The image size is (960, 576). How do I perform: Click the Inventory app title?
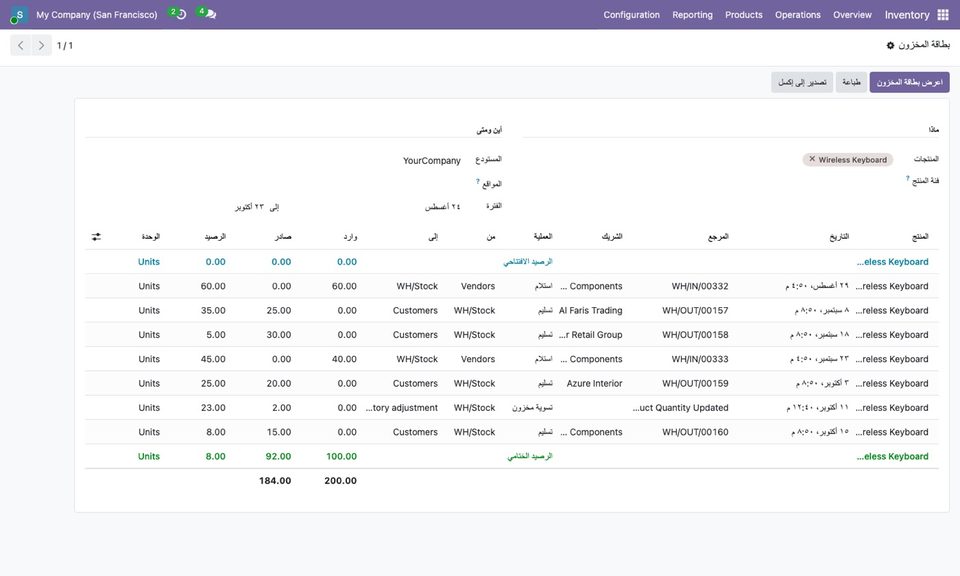point(907,15)
